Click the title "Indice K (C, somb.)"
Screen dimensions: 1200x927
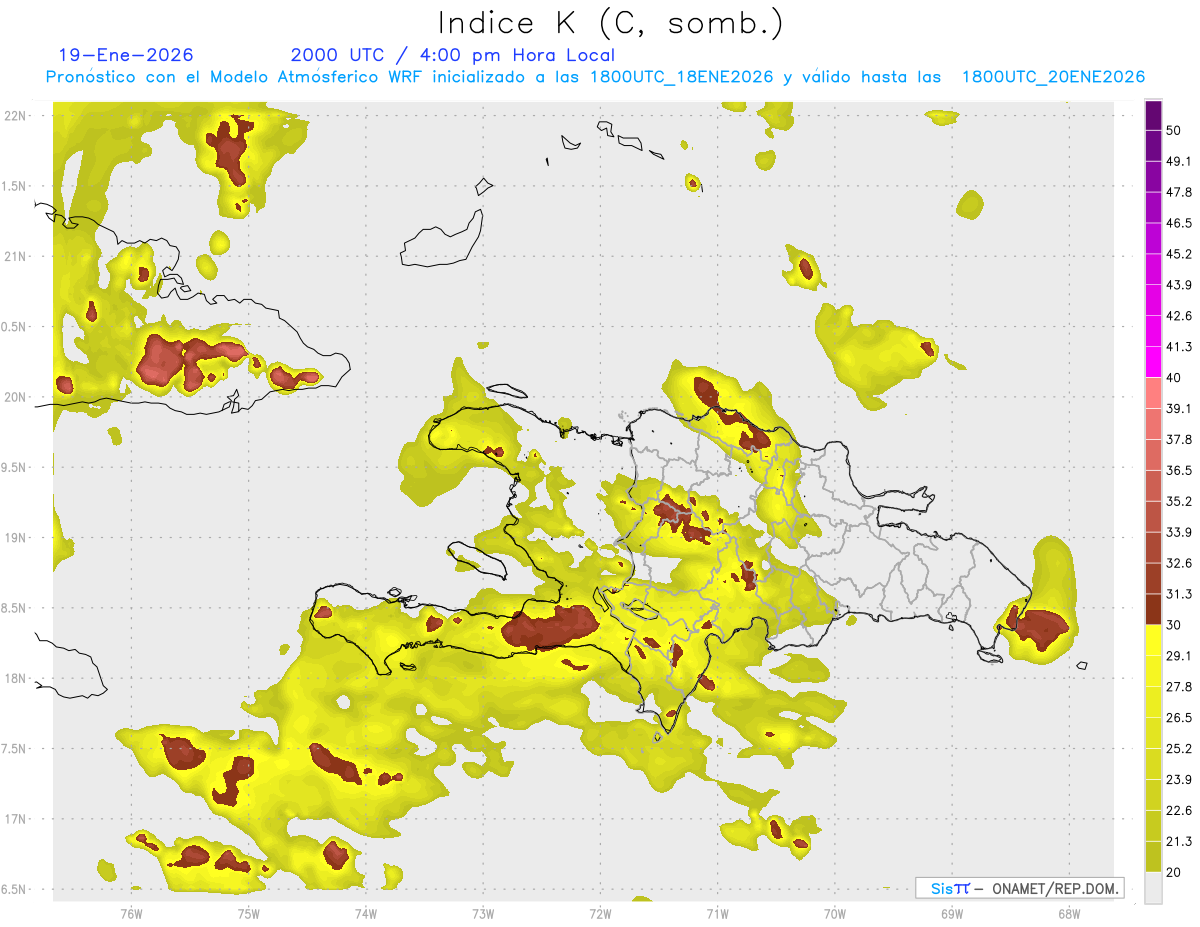(610, 23)
